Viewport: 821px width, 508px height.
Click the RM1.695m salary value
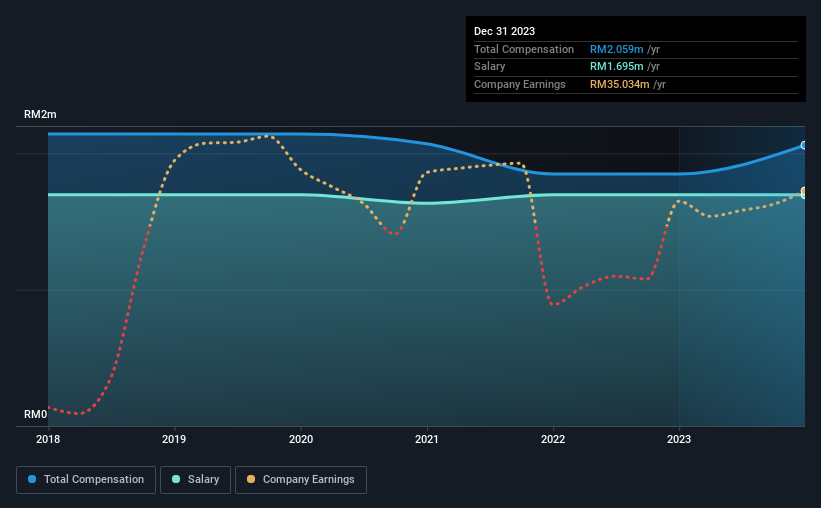pyautogui.click(x=616, y=67)
